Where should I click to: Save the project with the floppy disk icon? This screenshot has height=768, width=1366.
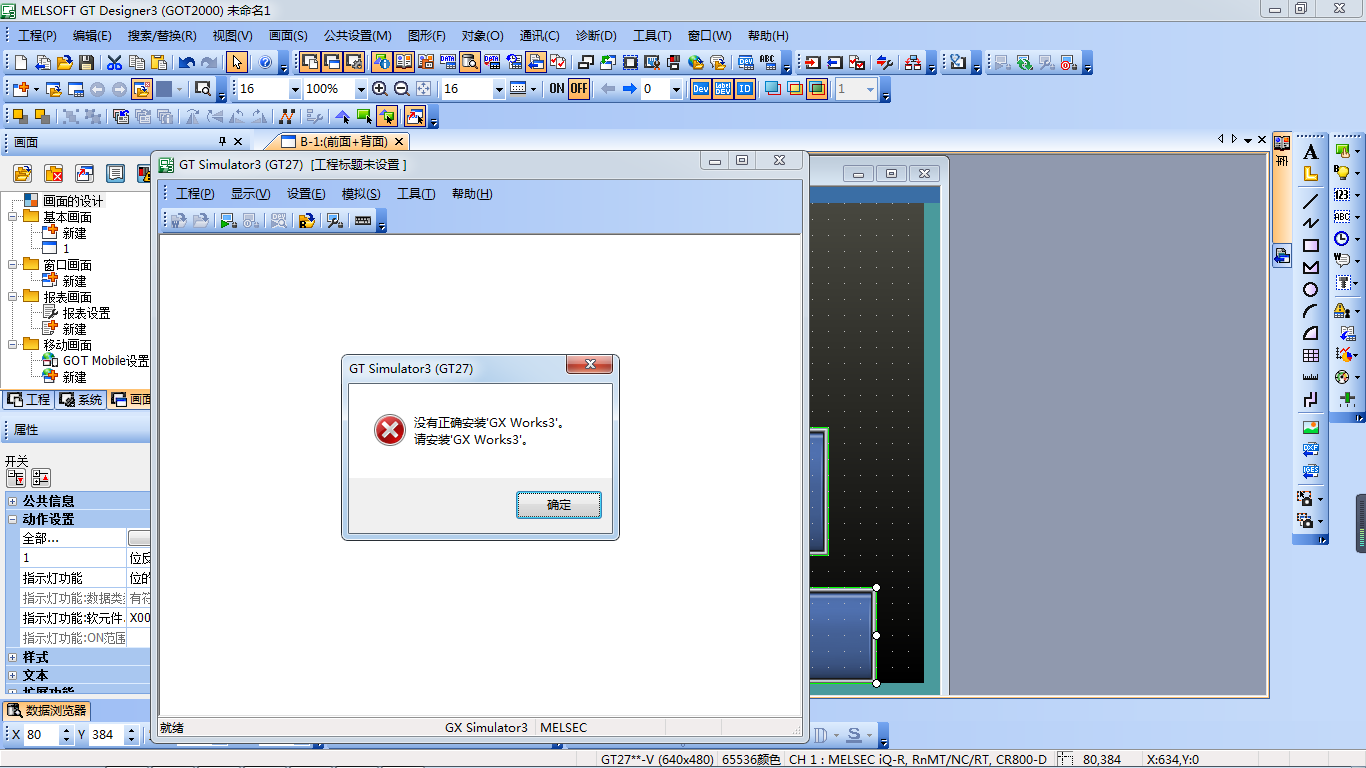(x=87, y=62)
